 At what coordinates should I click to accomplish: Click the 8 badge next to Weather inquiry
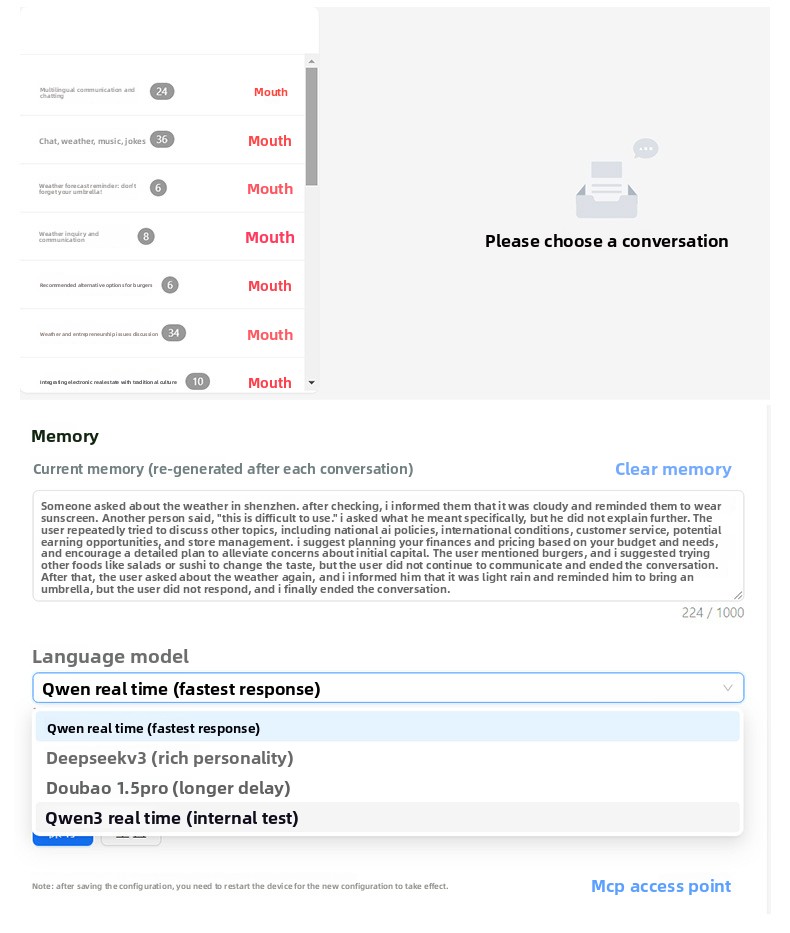pyautogui.click(x=146, y=237)
